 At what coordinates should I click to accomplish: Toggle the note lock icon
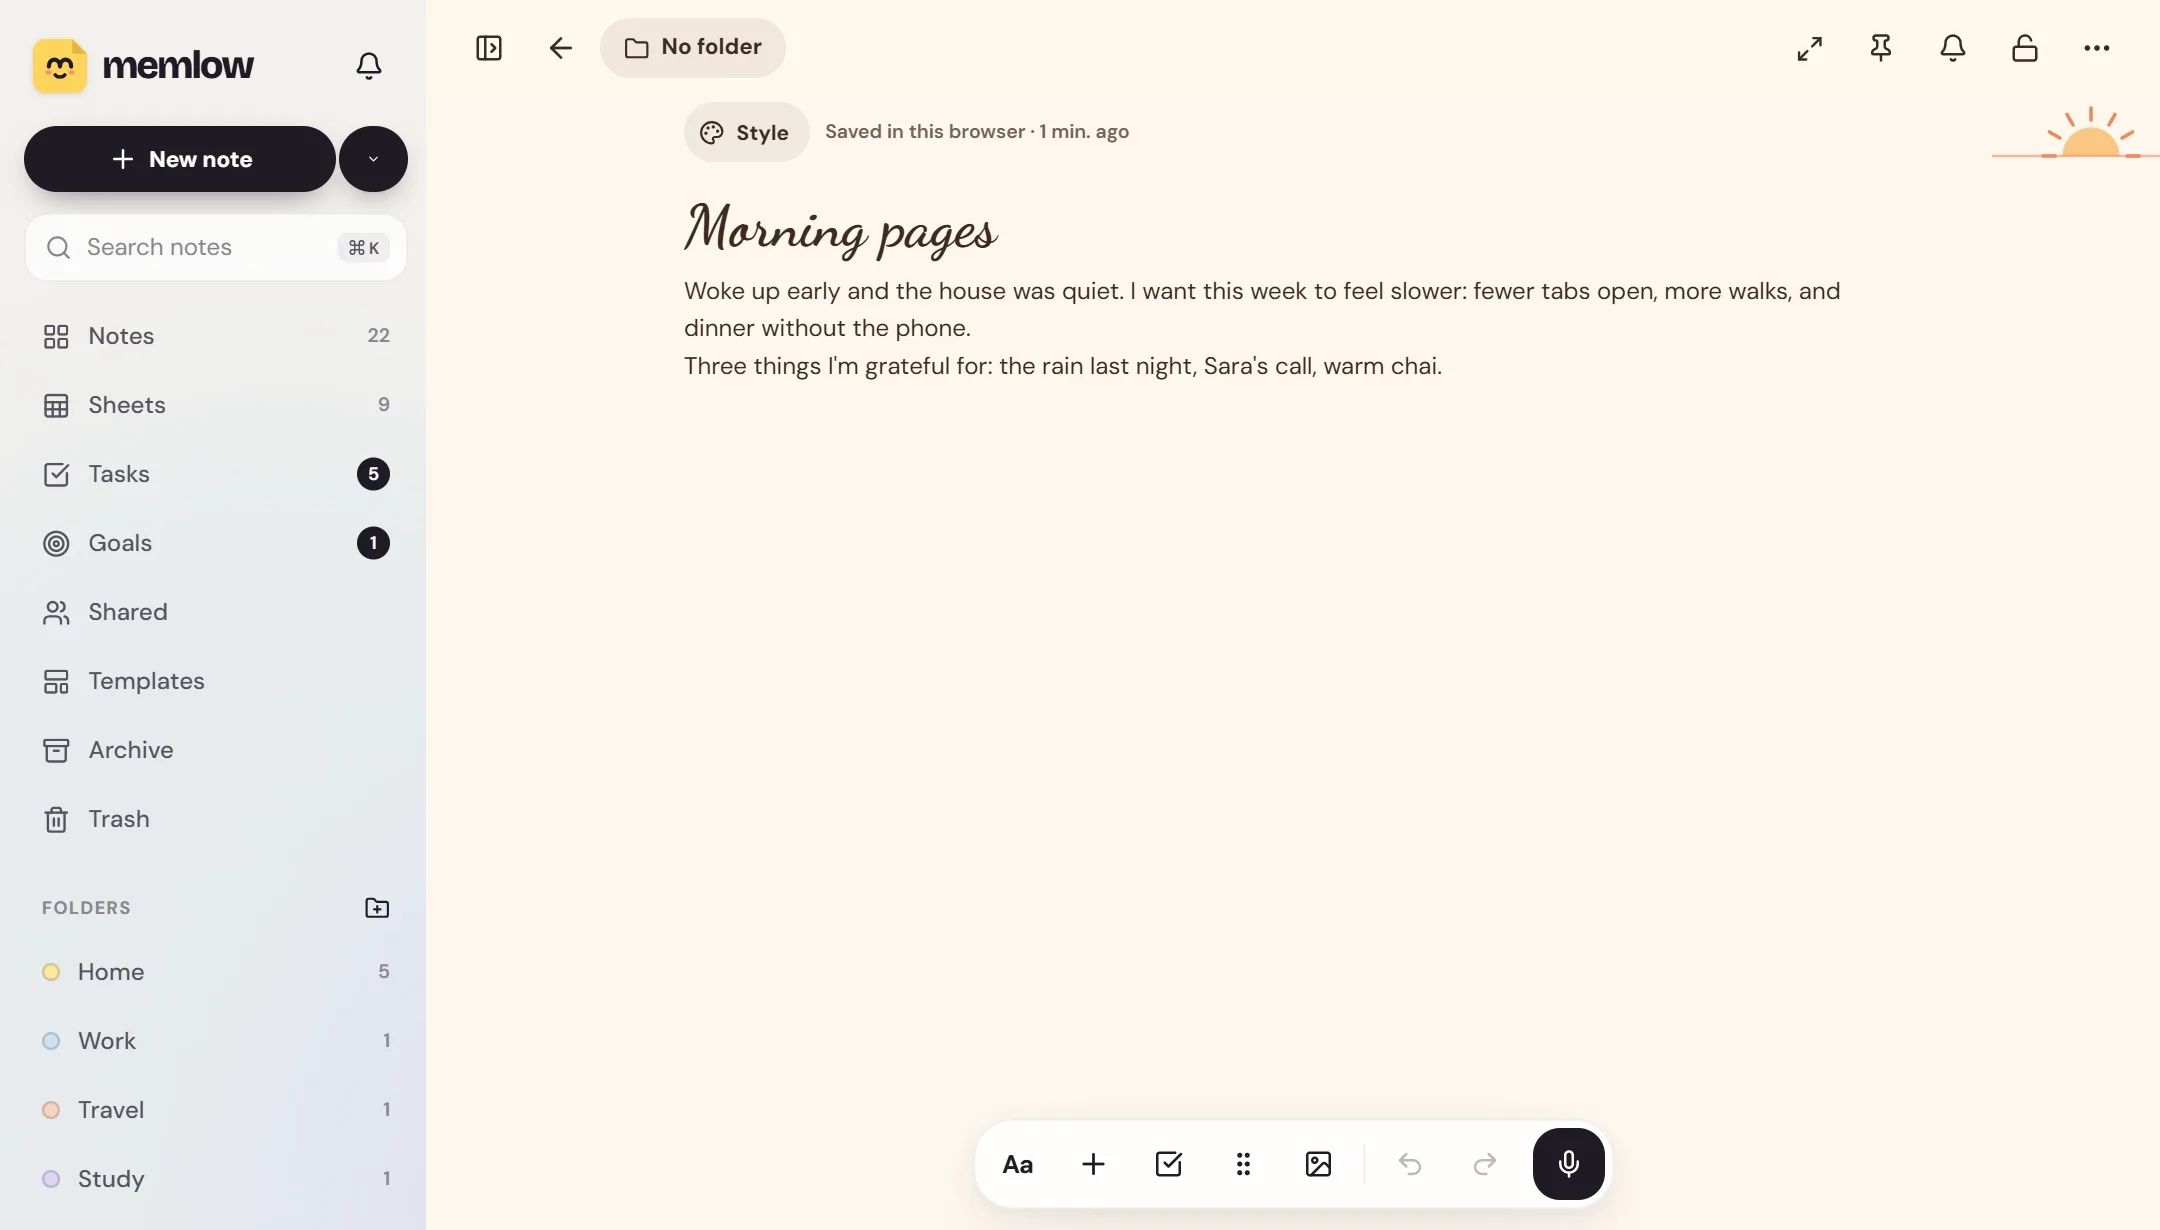coord(2025,48)
